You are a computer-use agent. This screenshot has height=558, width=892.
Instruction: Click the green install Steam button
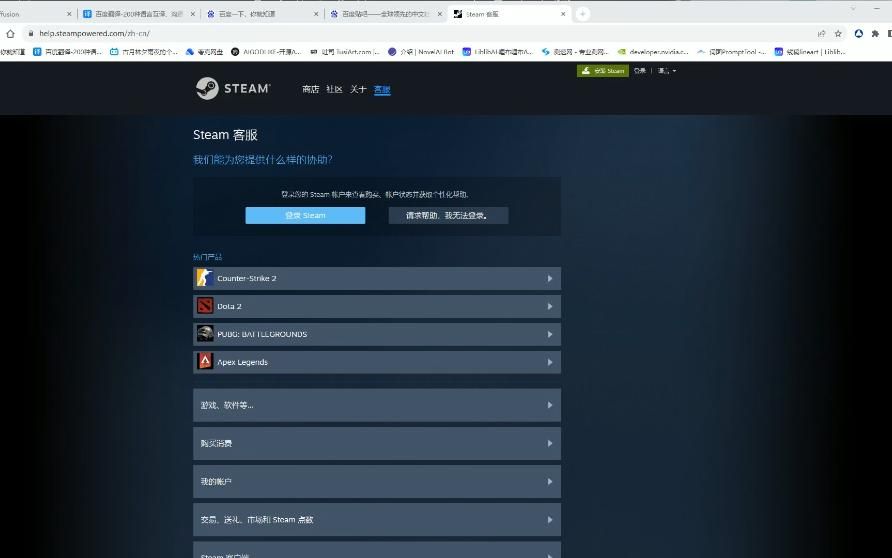[602, 71]
